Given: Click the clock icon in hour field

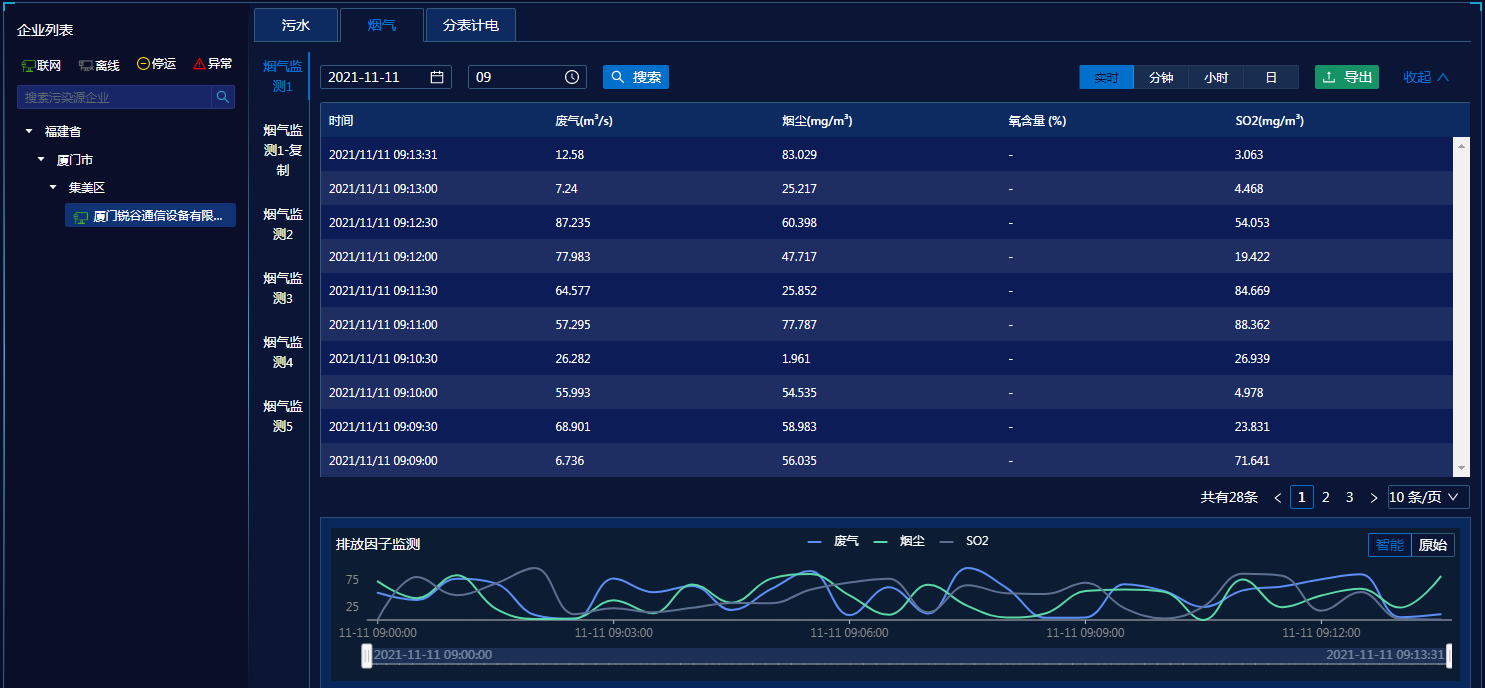Looking at the screenshot, I should [x=571, y=77].
